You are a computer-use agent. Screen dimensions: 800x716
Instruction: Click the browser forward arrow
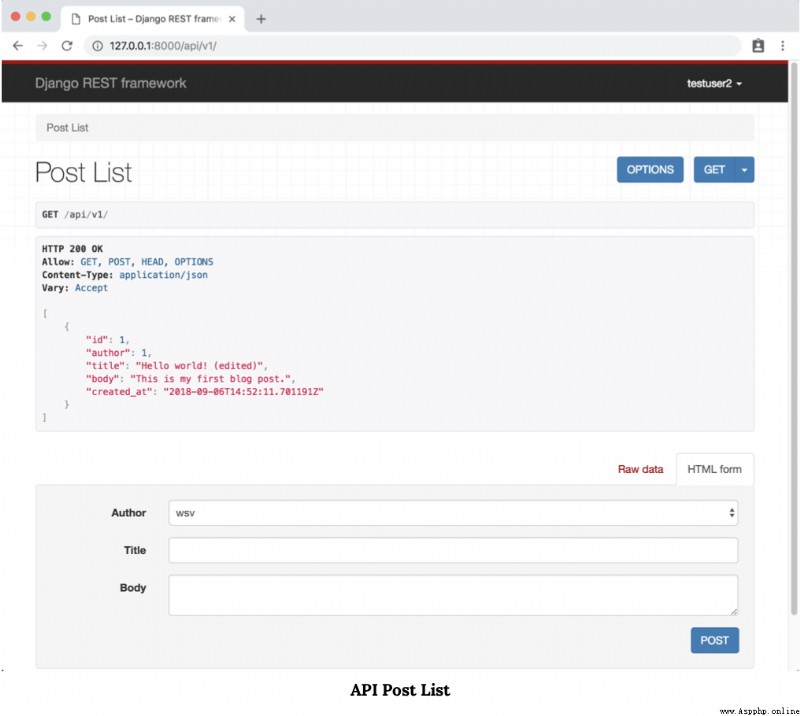click(x=42, y=46)
